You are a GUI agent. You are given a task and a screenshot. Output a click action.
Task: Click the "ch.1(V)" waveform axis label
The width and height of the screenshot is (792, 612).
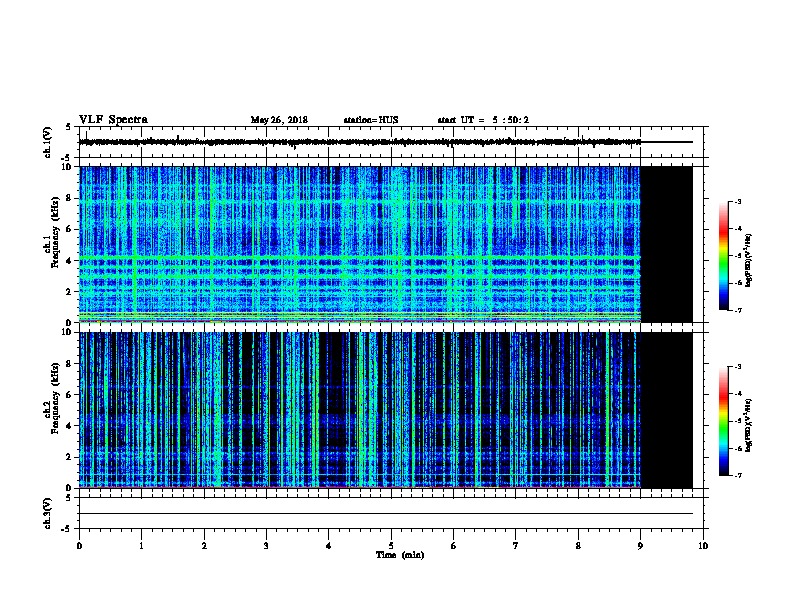(47, 142)
